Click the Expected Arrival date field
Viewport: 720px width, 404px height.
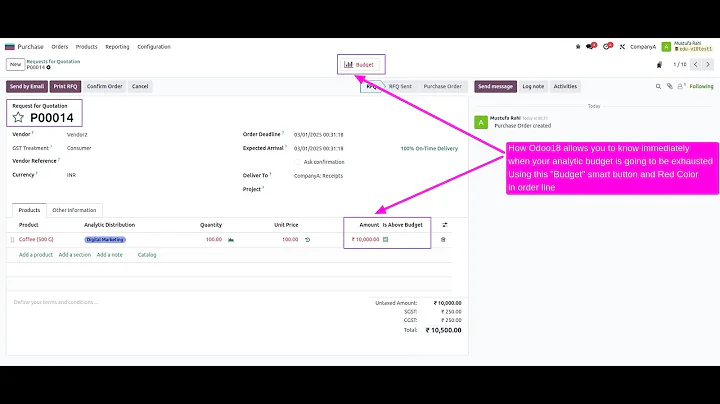[319, 149]
